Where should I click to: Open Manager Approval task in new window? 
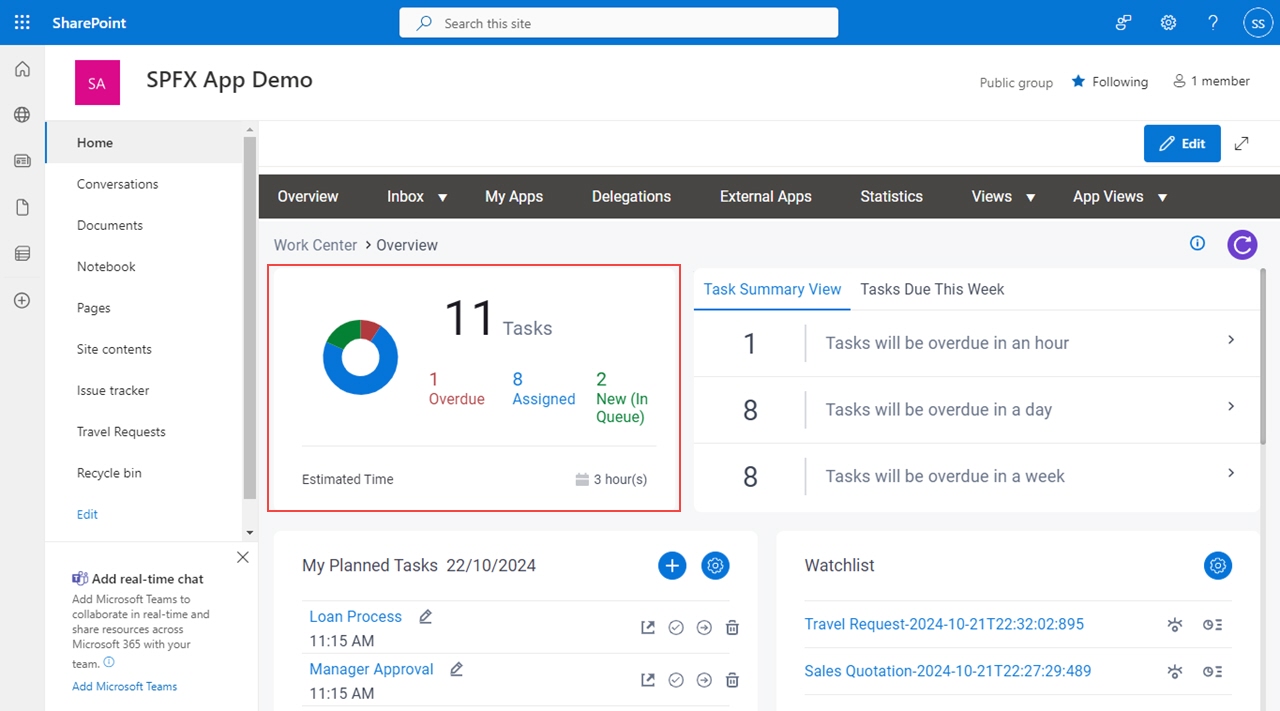[x=648, y=679]
